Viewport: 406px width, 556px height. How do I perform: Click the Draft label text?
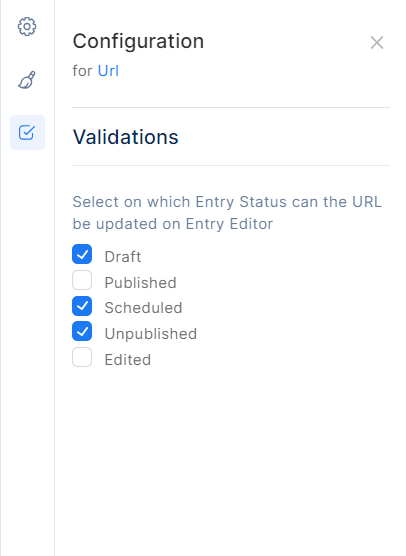click(x=123, y=257)
